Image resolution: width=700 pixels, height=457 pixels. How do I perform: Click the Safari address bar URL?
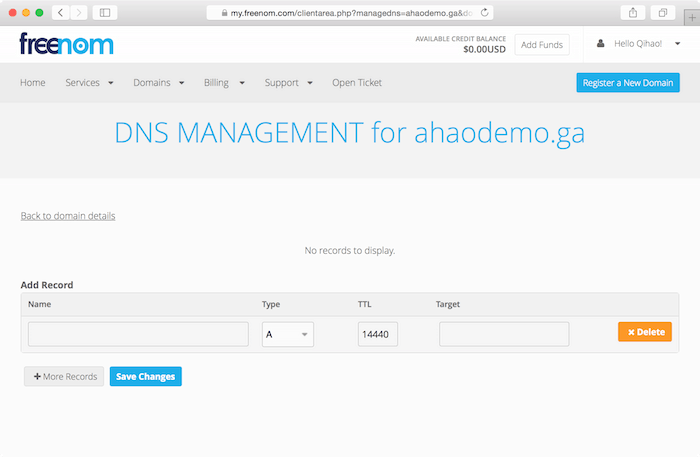click(350, 13)
